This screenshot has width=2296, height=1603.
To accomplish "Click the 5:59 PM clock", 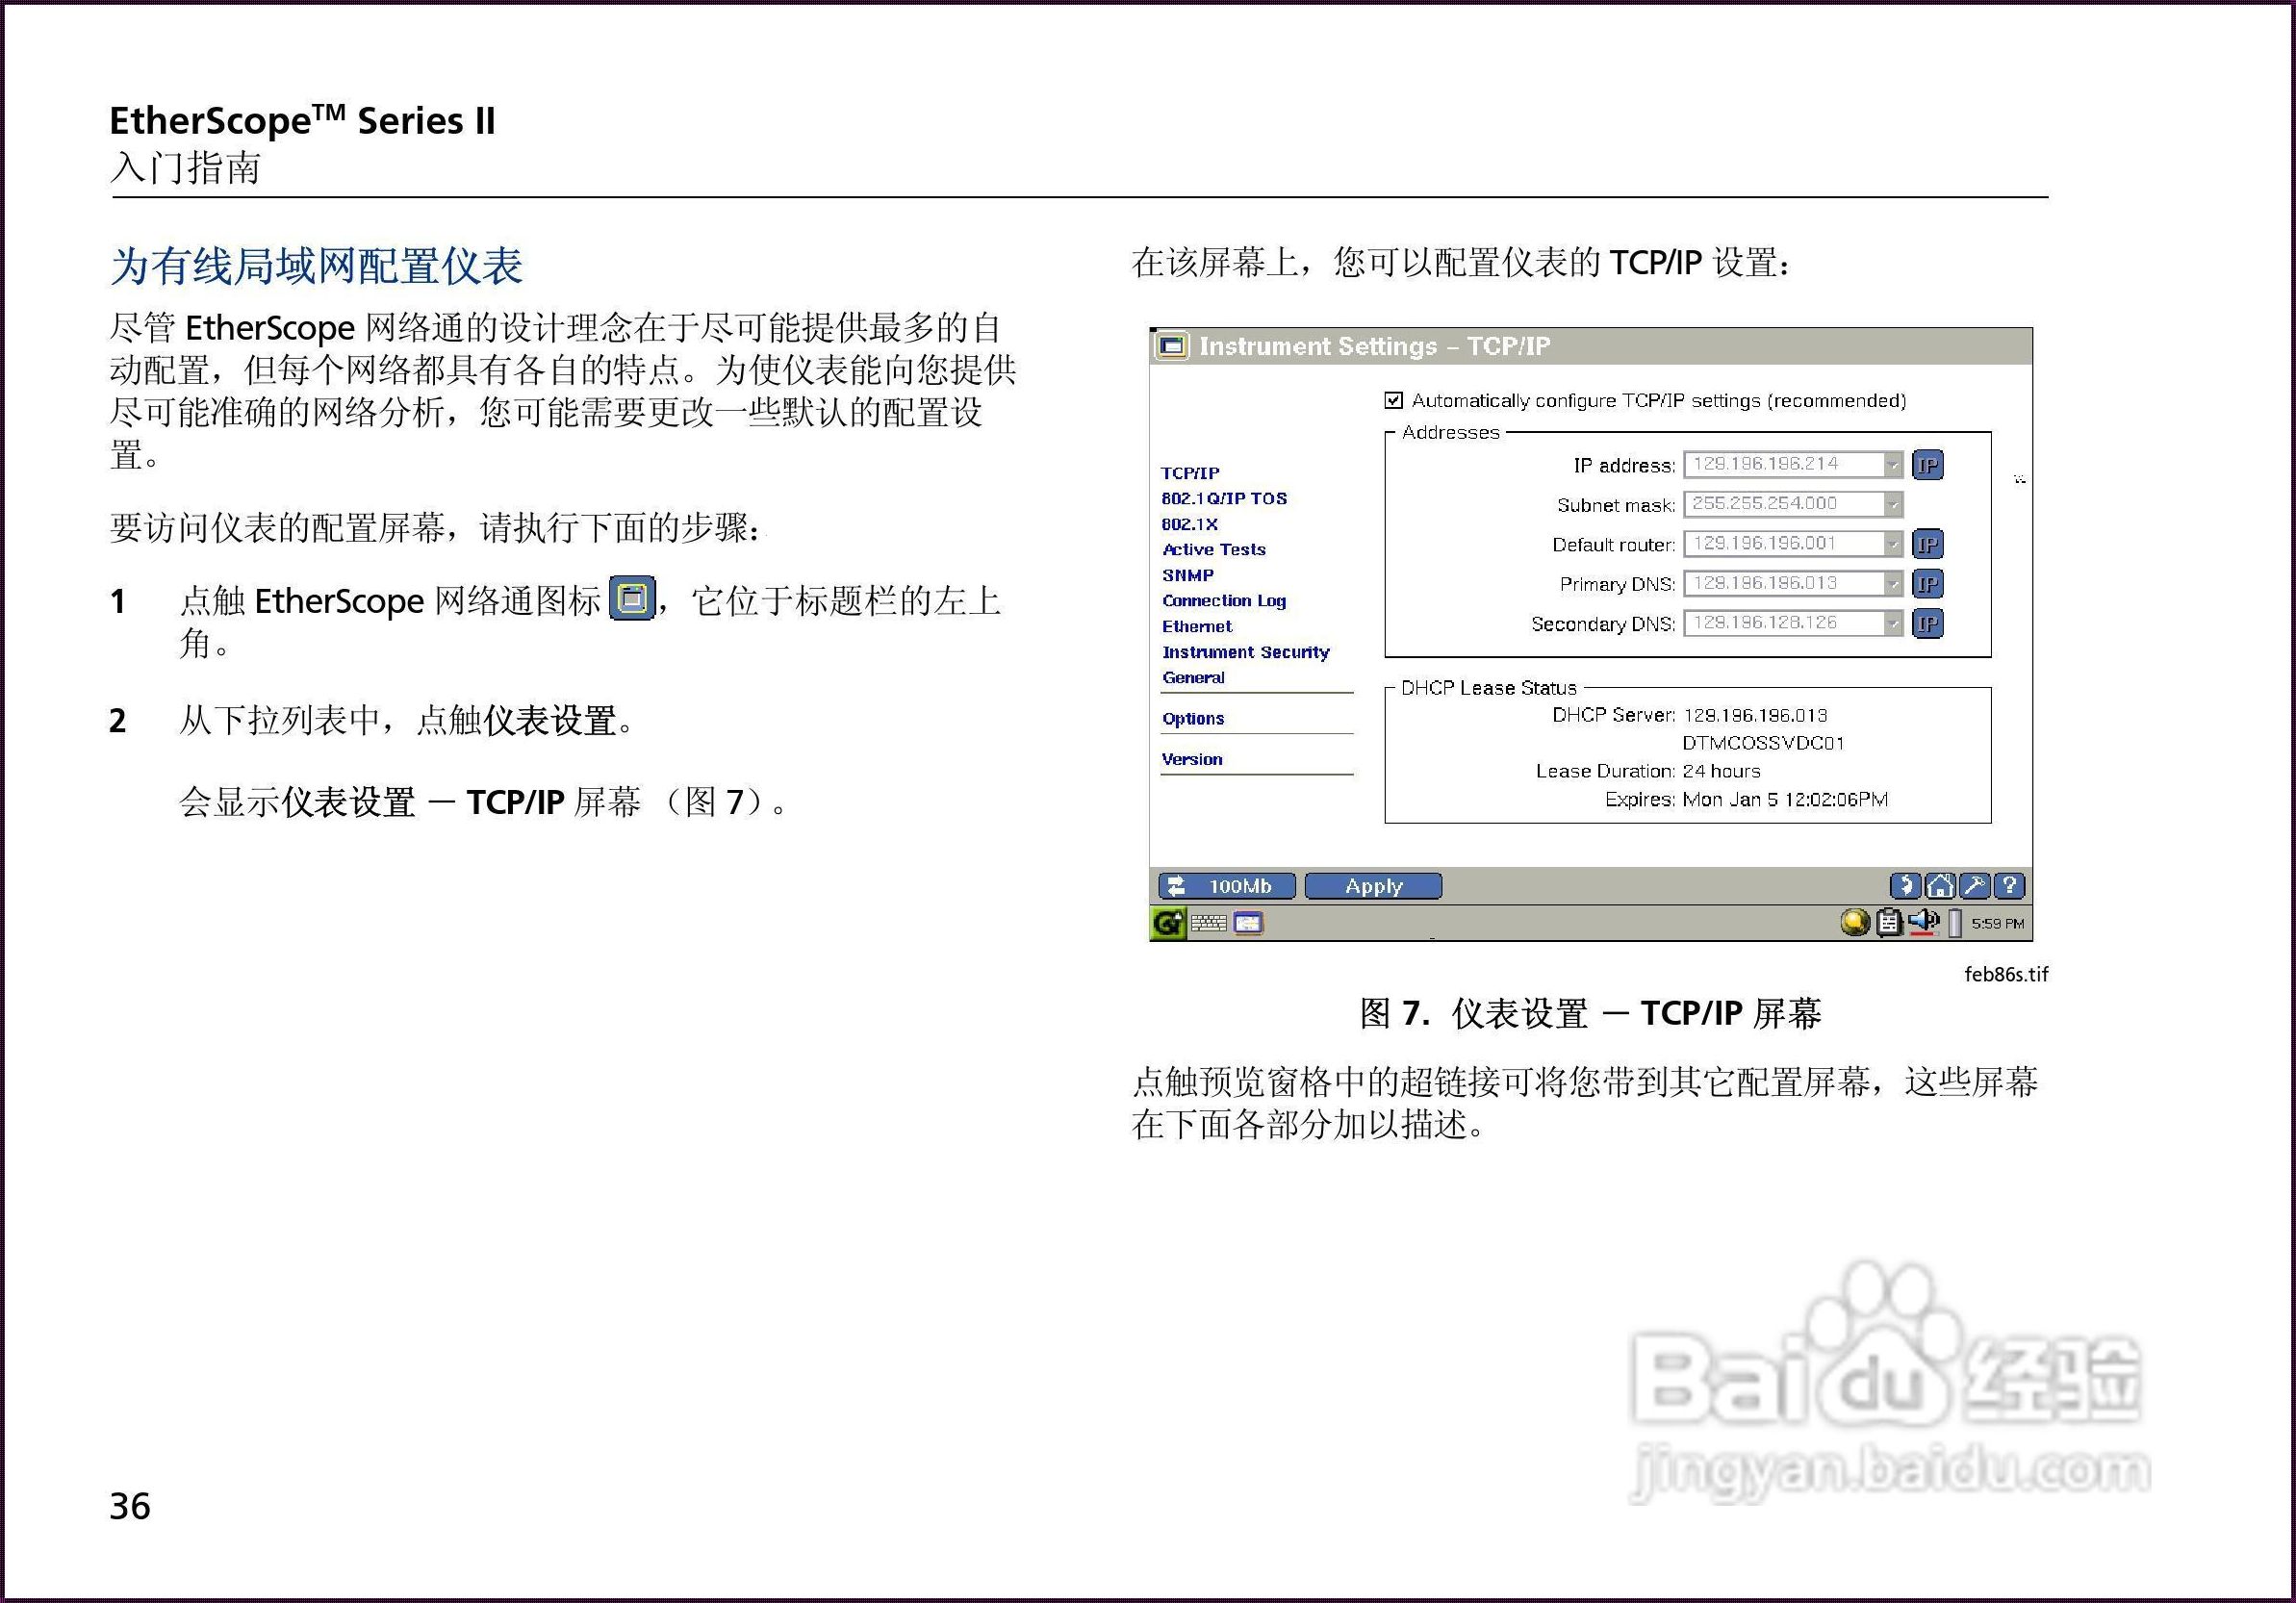I will (x=1997, y=924).
